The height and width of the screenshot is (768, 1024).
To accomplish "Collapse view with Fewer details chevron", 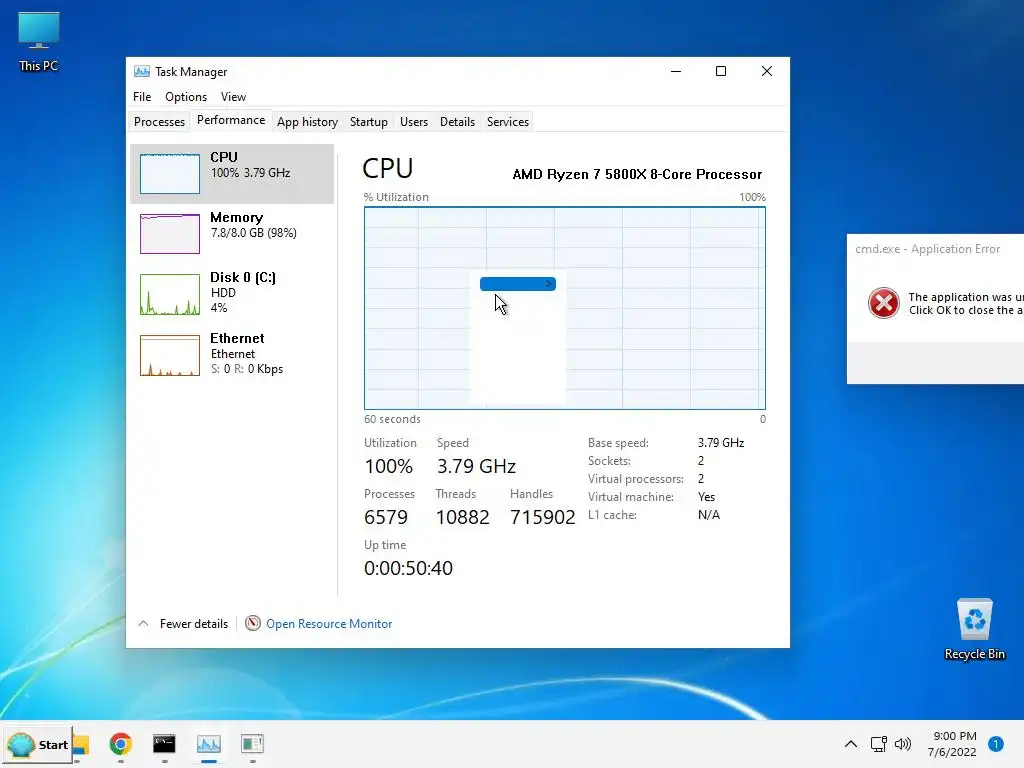I will click(143, 624).
